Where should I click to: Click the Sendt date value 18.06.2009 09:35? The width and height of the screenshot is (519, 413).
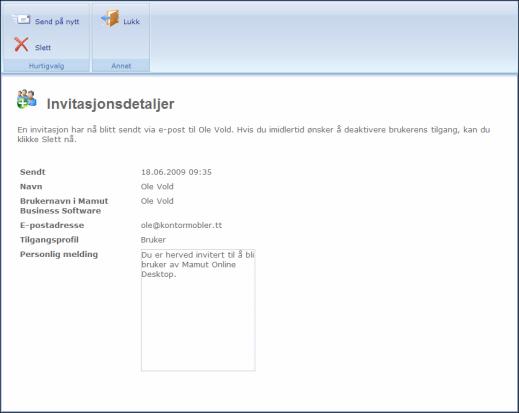(176, 172)
